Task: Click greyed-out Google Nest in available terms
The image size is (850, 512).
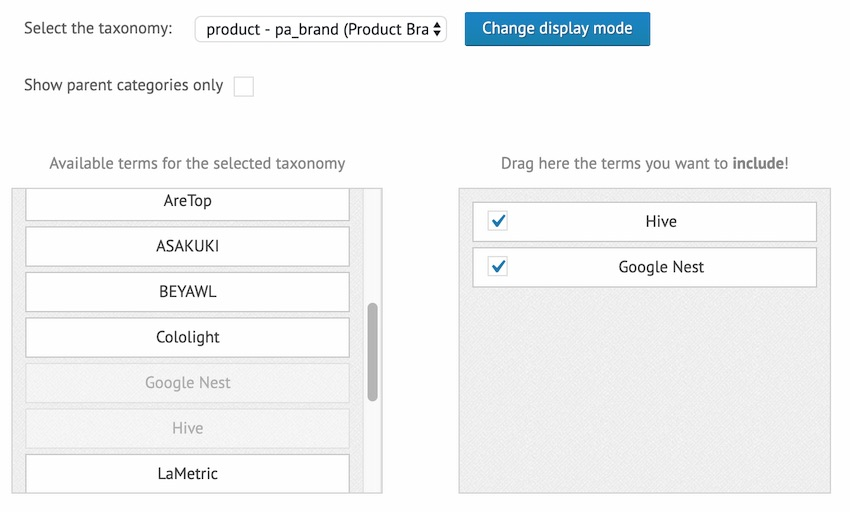Action: point(187,383)
